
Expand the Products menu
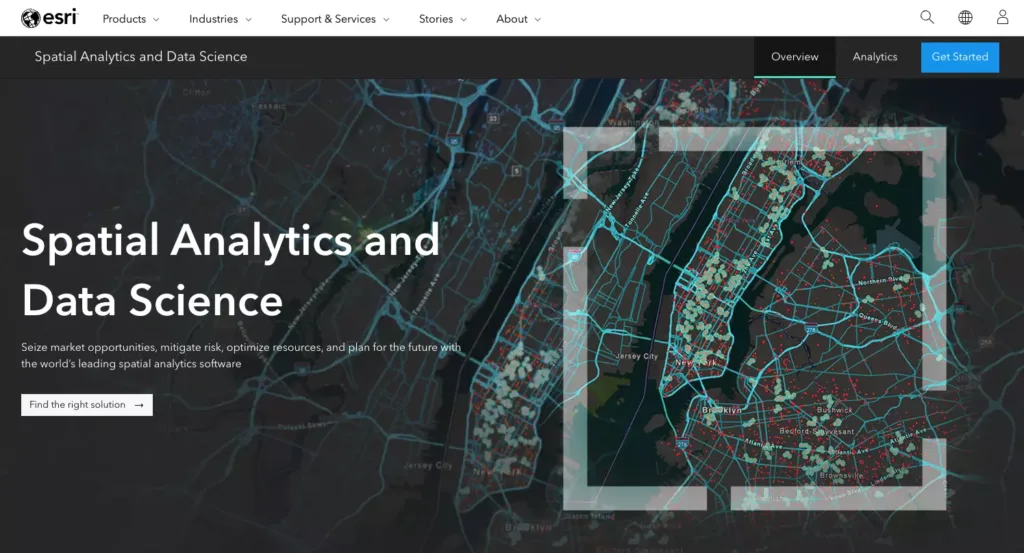[131, 19]
